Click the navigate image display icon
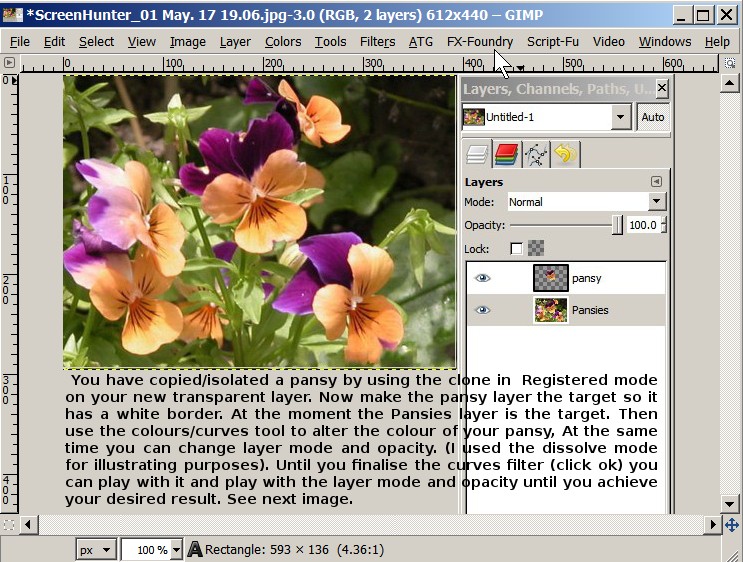Screen dimensions: 743x562 click(731, 525)
